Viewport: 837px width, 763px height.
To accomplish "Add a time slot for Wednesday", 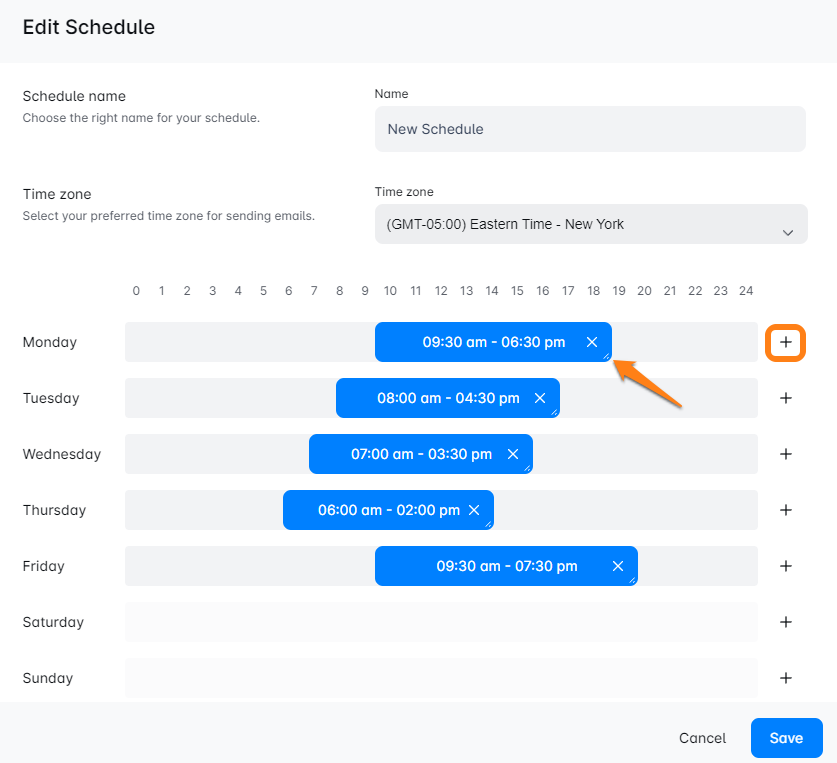I will pos(786,454).
